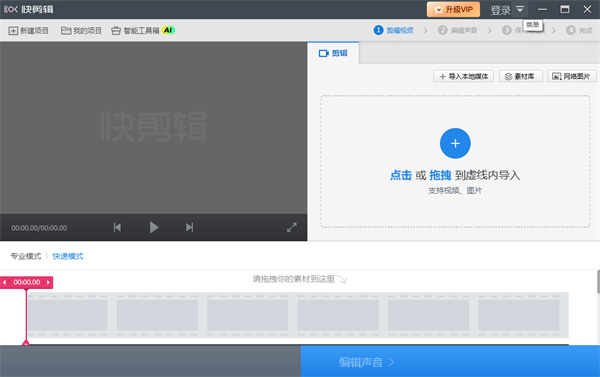Open the 素材库 material library
600x377 pixels.
point(520,77)
